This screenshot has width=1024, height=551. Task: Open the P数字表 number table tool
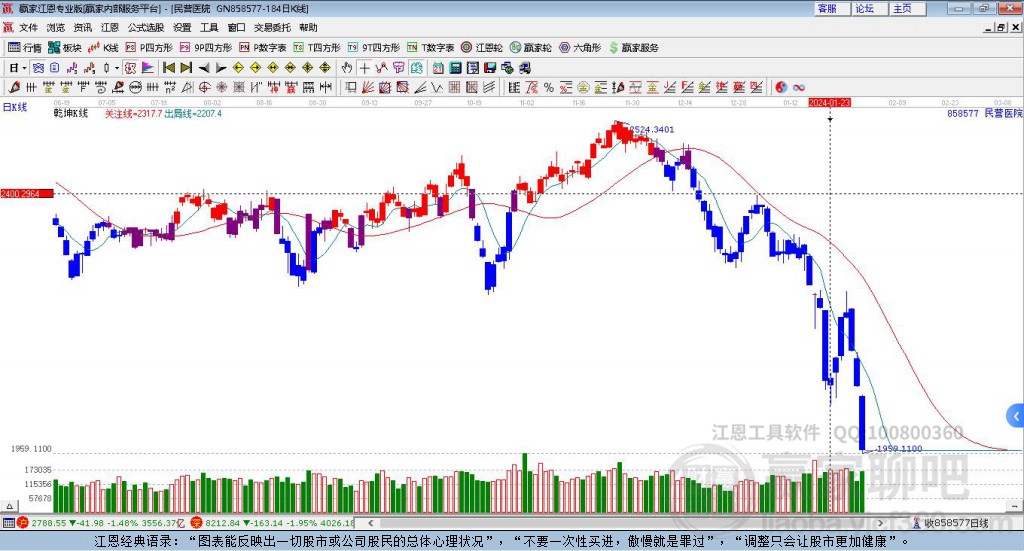263,48
